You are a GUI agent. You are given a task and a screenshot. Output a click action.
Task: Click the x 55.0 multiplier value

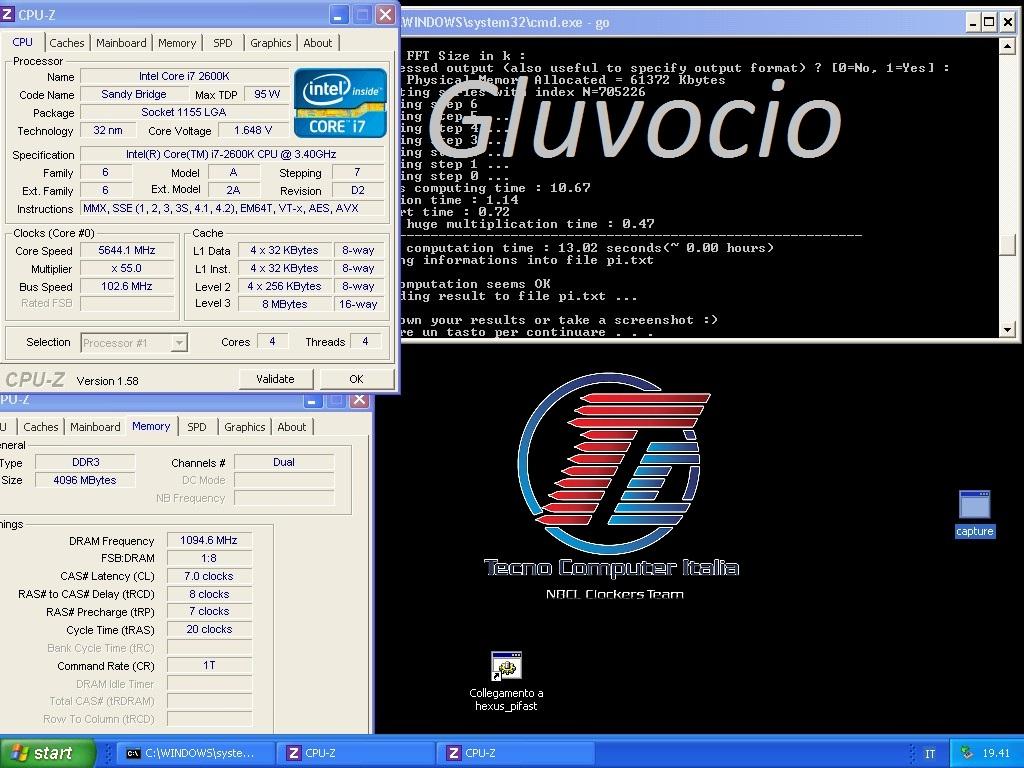click(x=127, y=268)
